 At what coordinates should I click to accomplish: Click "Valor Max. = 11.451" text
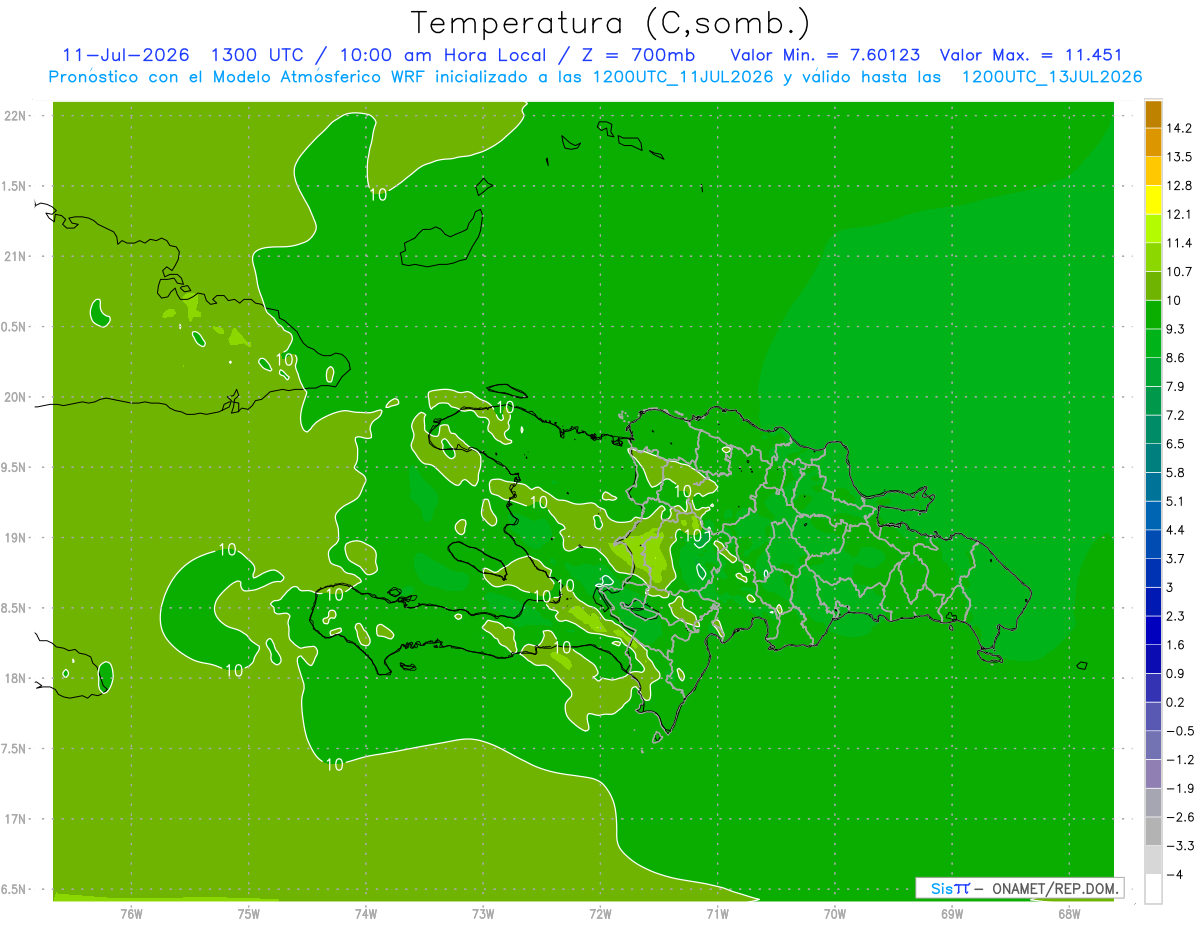click(1031, 55)
